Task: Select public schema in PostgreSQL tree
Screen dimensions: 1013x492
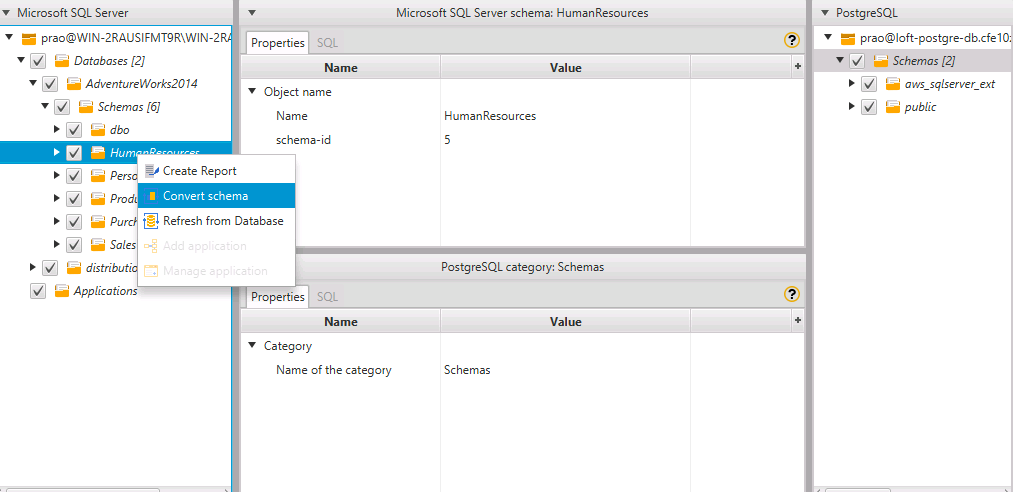Action: click(920, 107)
